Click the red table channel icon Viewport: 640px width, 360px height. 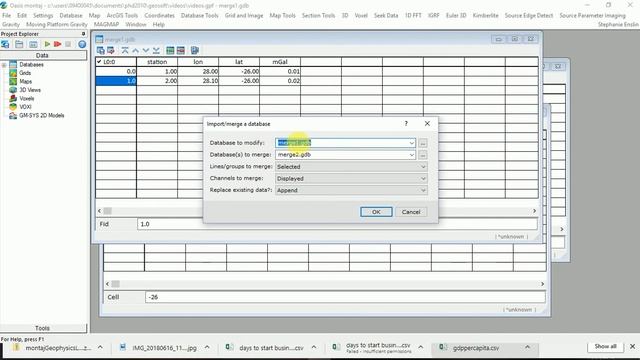(x=181, y=50)
